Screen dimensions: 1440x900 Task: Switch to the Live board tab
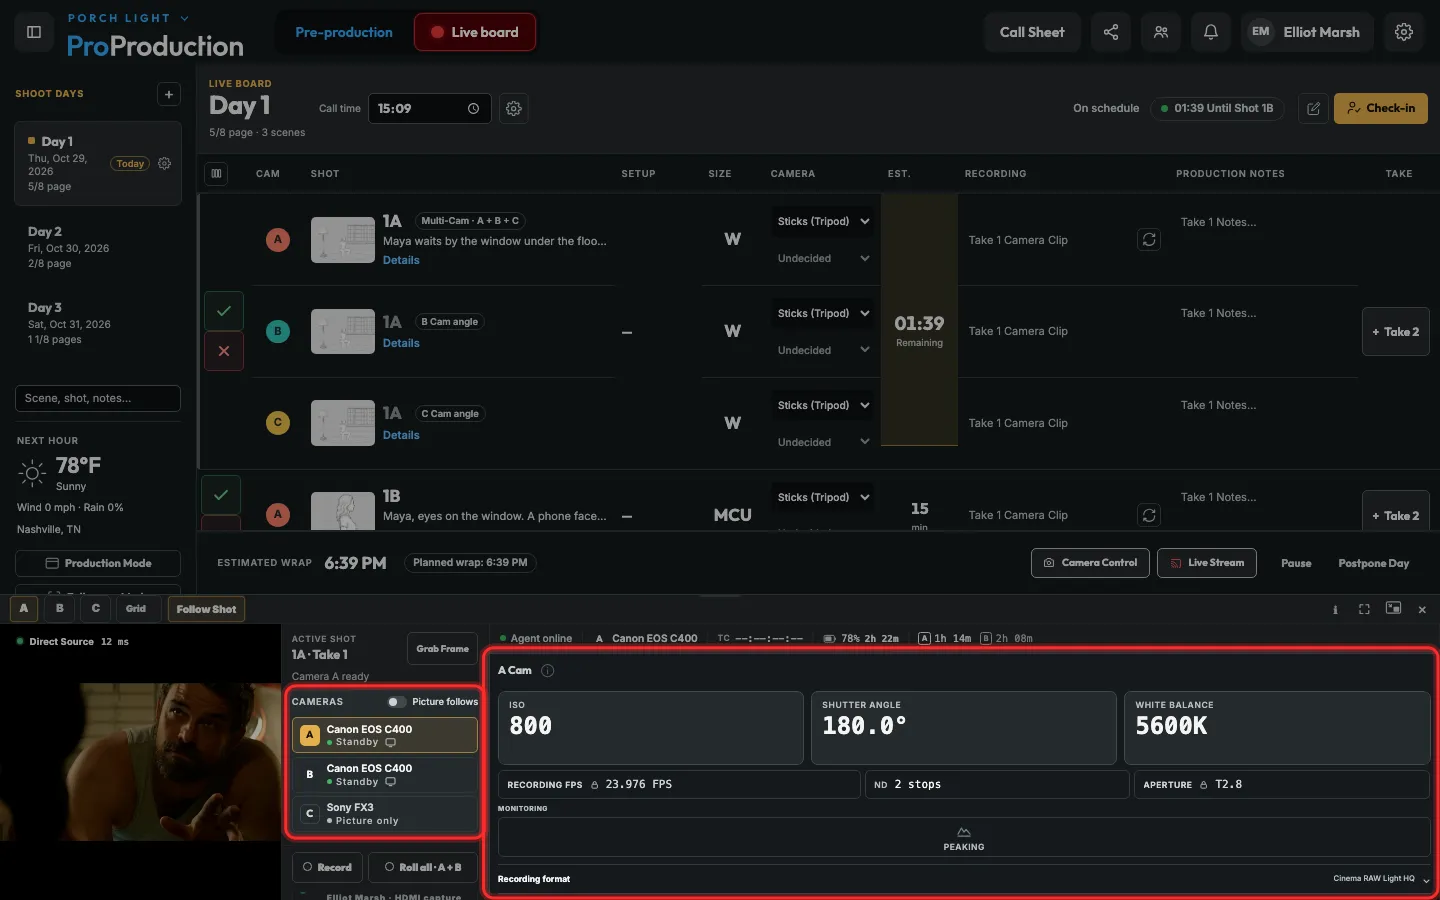click(x=475, y=32)
